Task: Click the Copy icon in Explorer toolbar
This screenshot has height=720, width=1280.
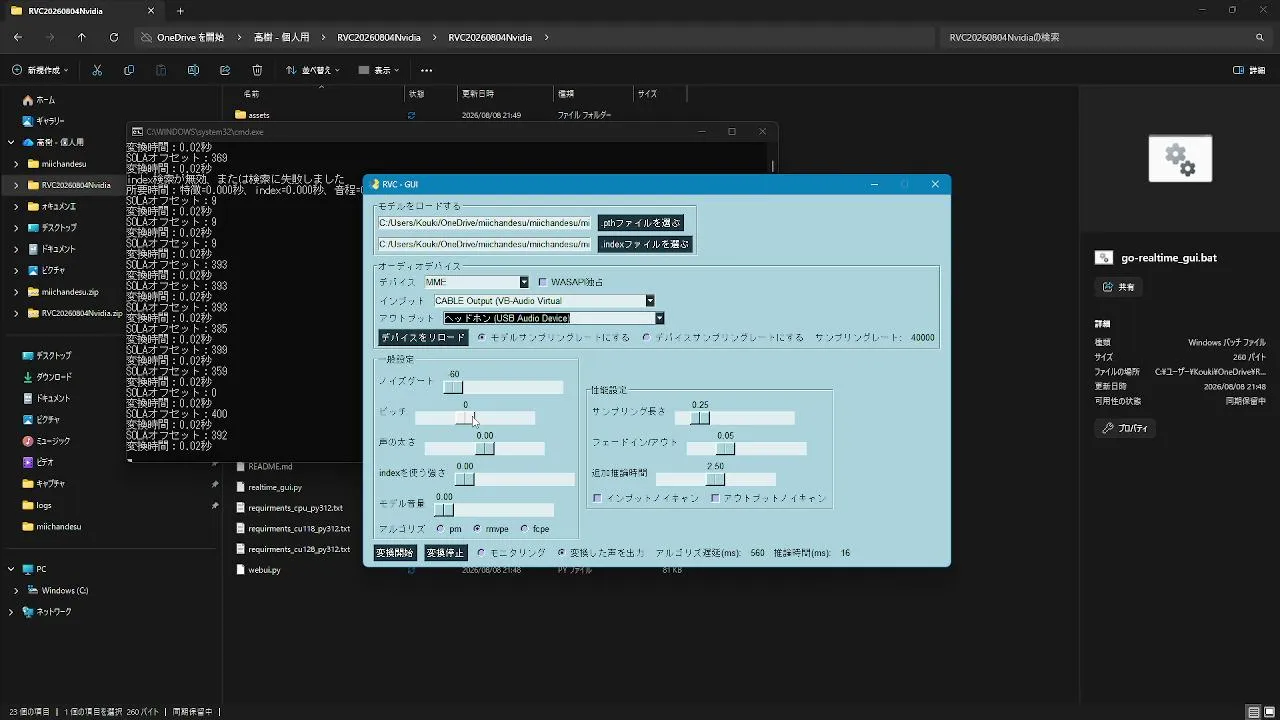Action: tap(129, 70)
